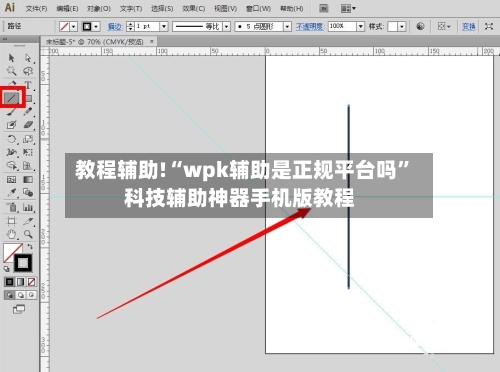Open the fill color dropdown arrow

point(74,26)
